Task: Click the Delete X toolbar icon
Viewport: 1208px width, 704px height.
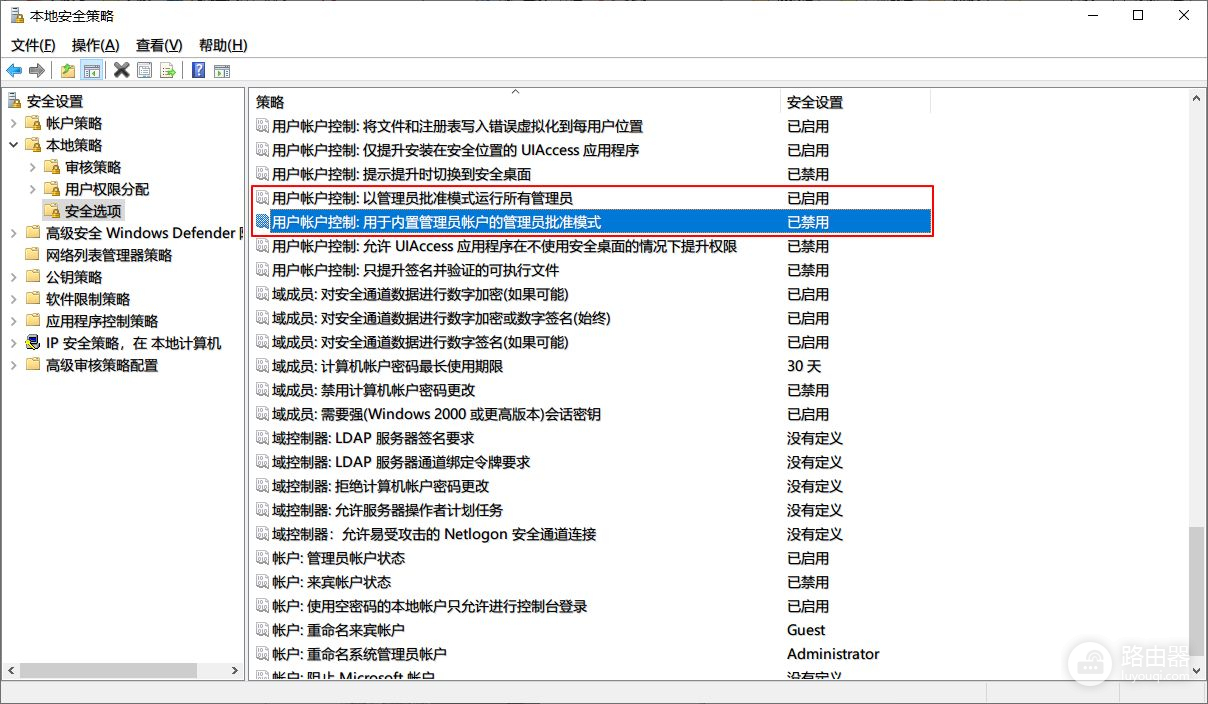Action: pos(121,70)
